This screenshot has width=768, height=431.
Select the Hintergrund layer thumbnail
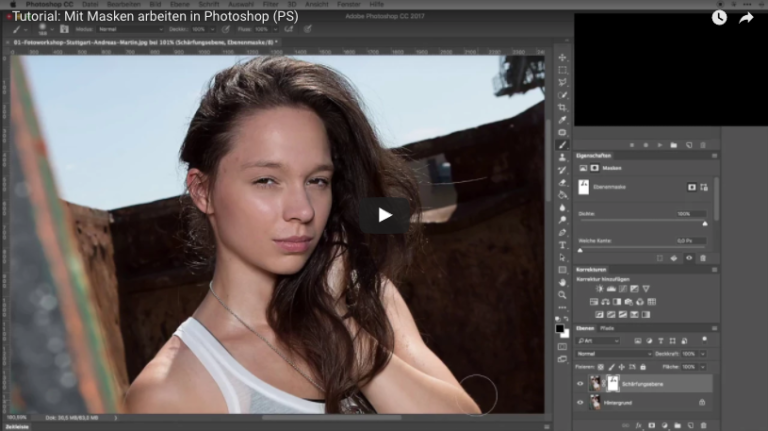[x=595, y=403]
